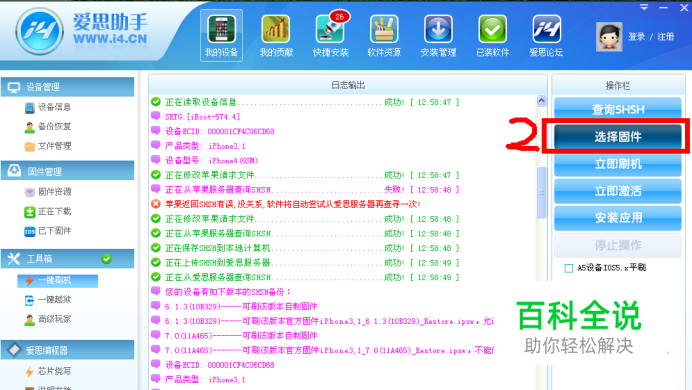
Task: Open the 已装软件 checkmark icon
Action: (493, 36)
